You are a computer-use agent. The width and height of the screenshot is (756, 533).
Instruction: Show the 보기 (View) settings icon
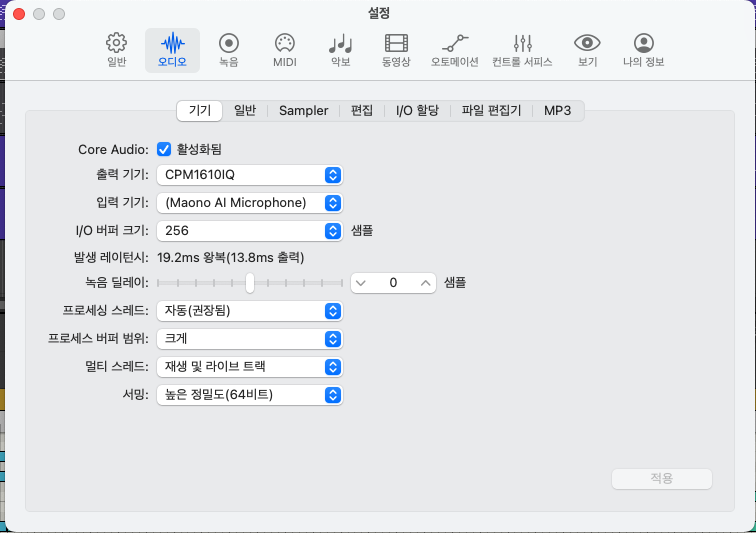coord(587,49)
